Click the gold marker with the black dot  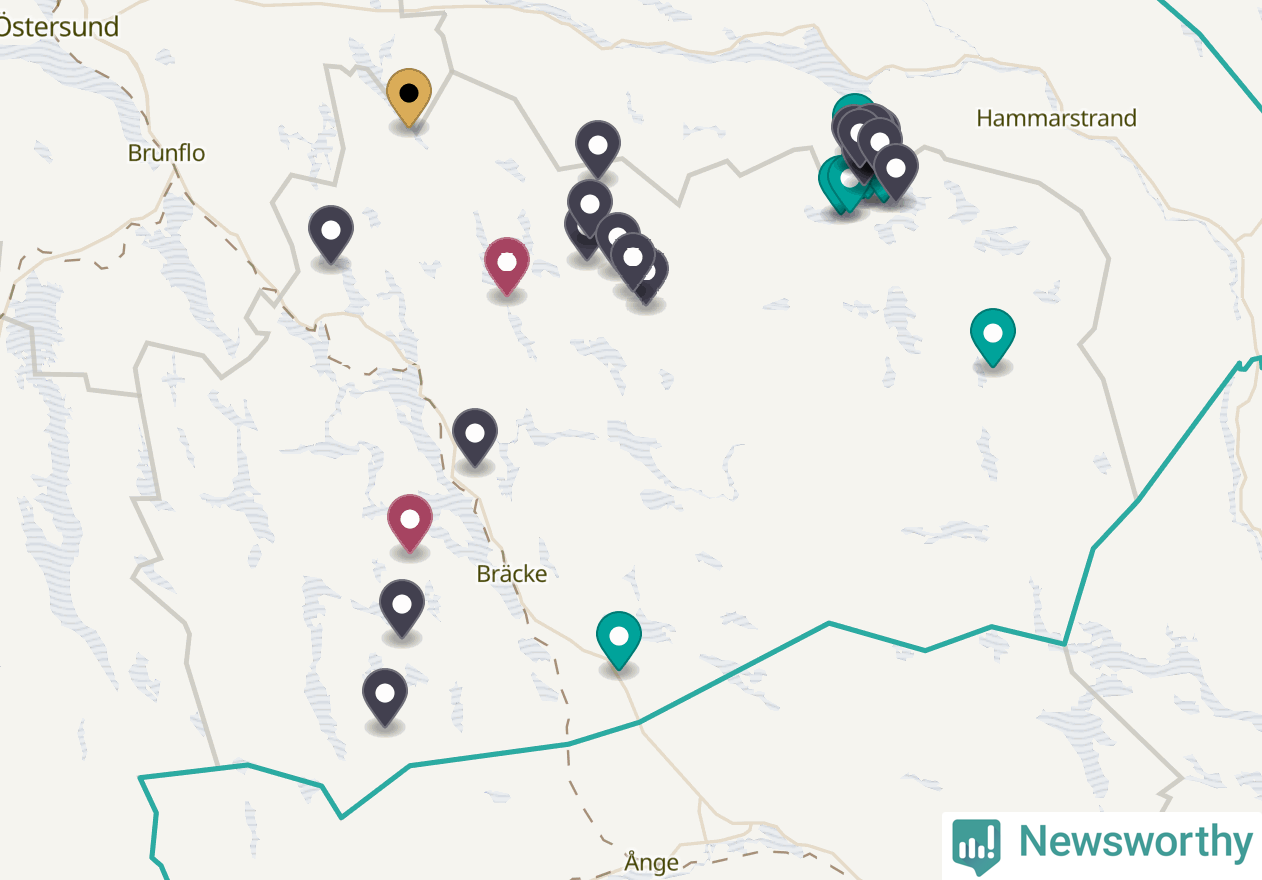(409, 97)
